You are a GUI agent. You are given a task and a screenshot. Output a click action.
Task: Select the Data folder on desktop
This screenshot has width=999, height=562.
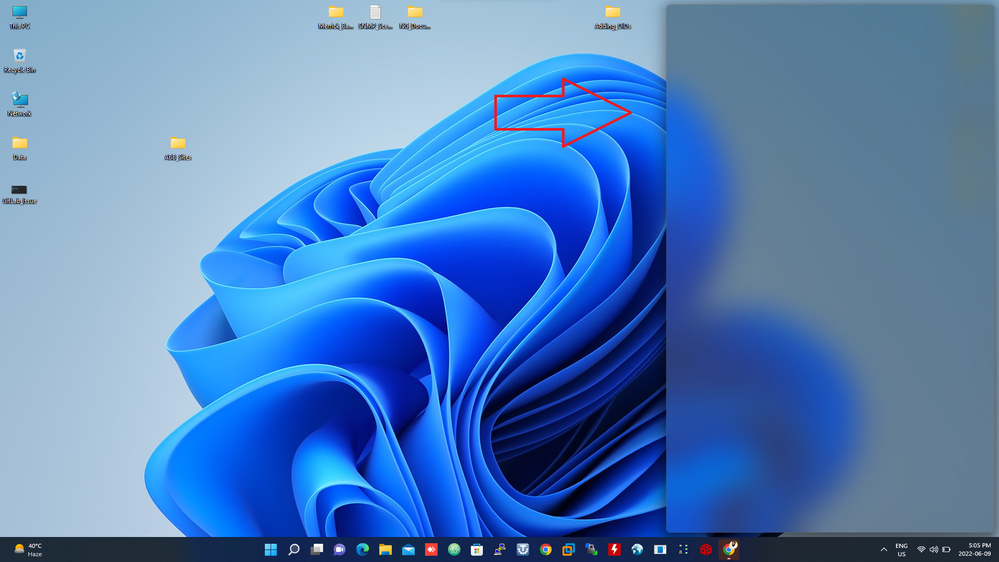(x=20, y=148)
